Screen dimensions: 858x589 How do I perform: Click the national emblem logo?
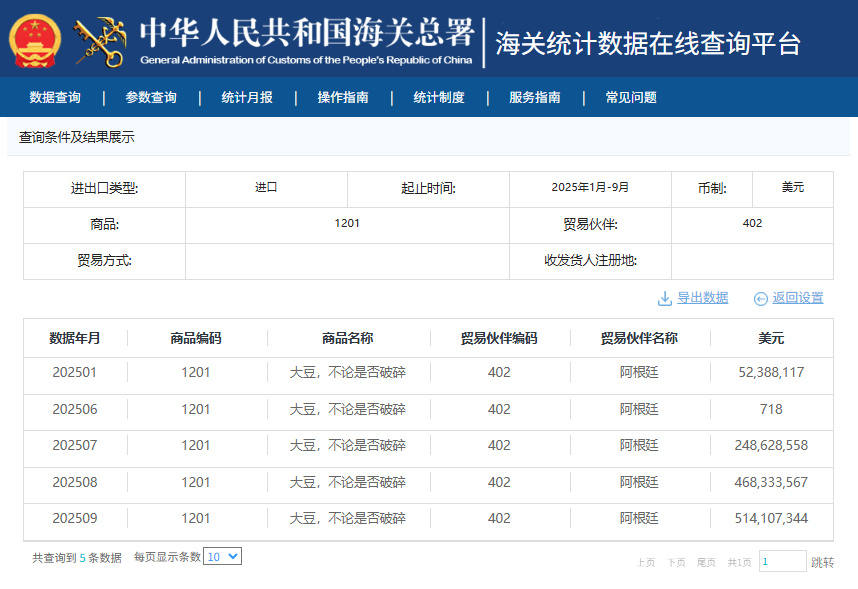tap(35, 40)
